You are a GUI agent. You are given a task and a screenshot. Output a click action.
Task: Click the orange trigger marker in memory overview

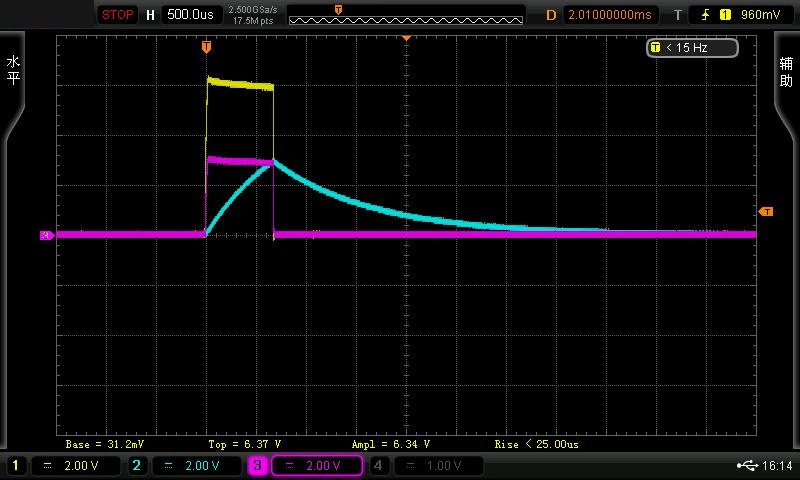click(x=338, y=10)
